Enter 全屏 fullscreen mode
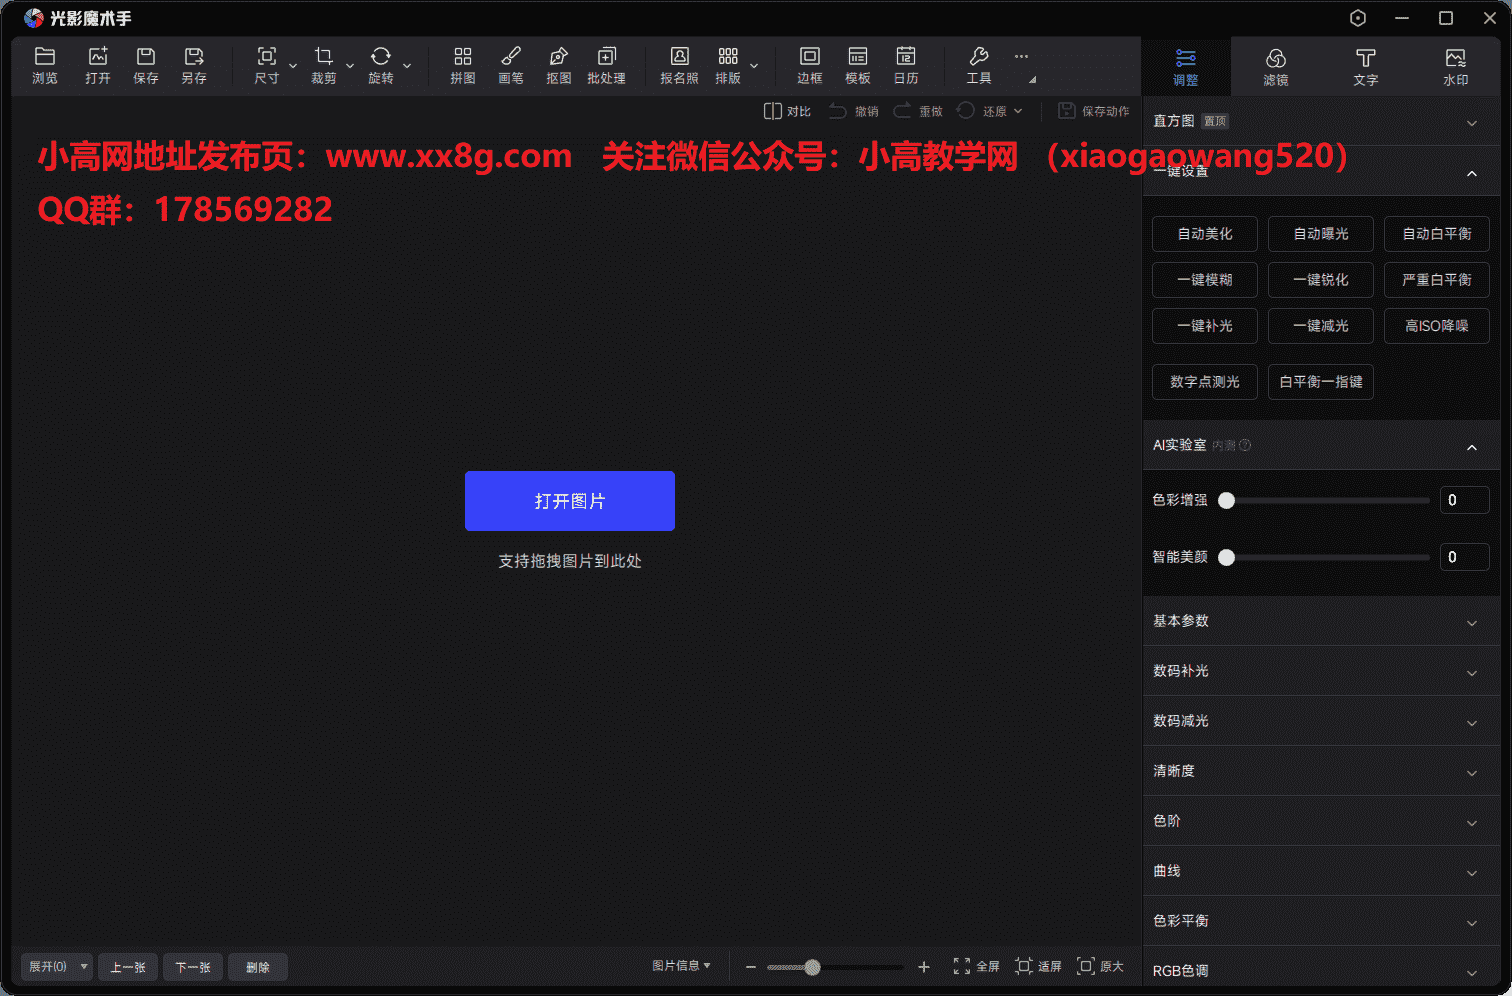 click(976, 966)
